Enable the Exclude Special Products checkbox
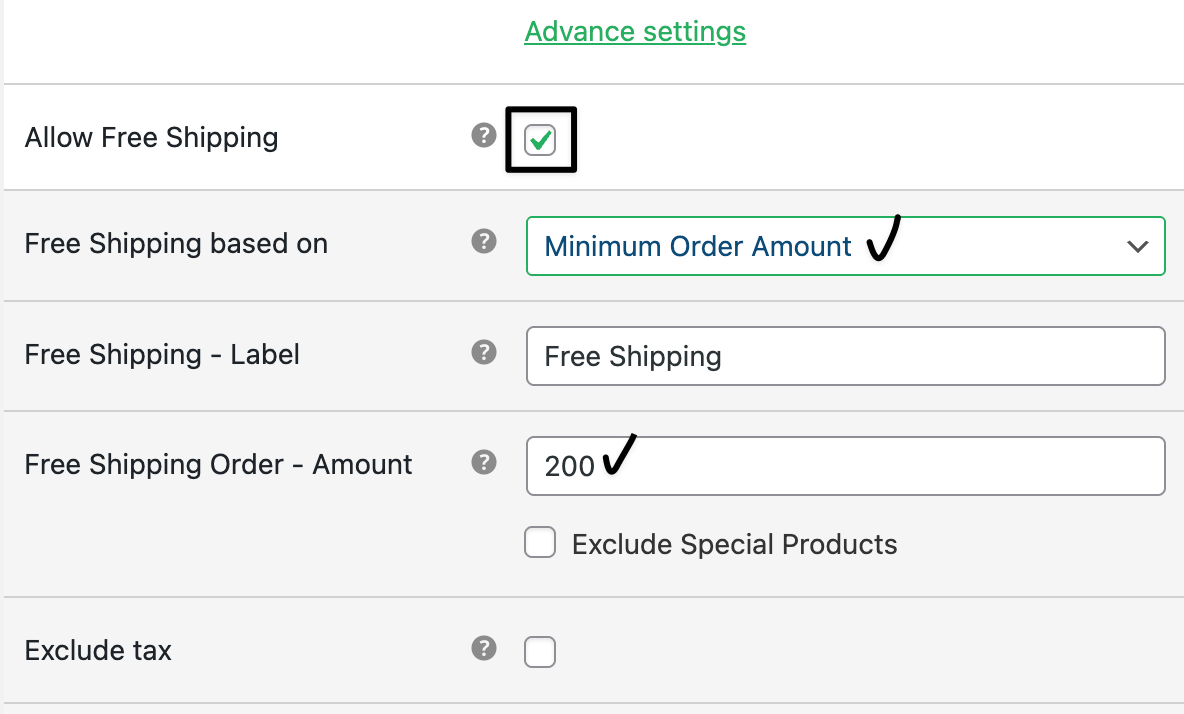Viewport: 1184px width, 714px height. click(540, 543)
